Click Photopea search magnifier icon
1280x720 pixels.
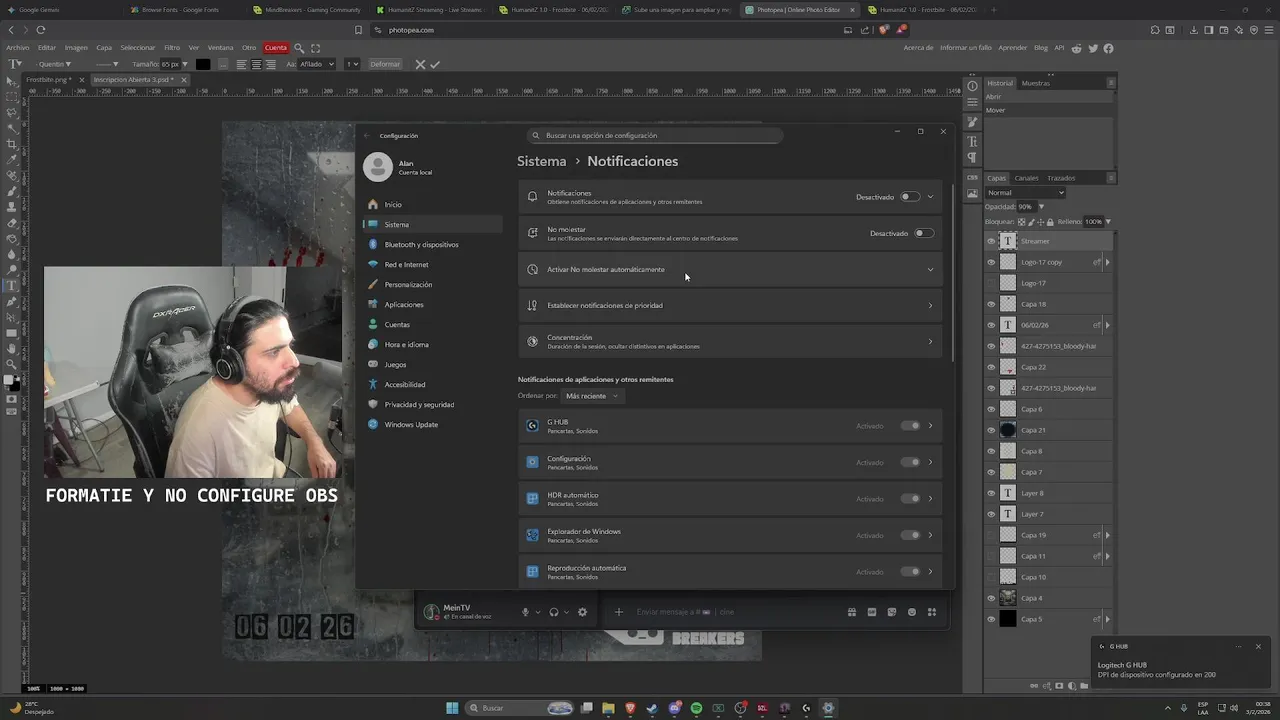[300, 48]
